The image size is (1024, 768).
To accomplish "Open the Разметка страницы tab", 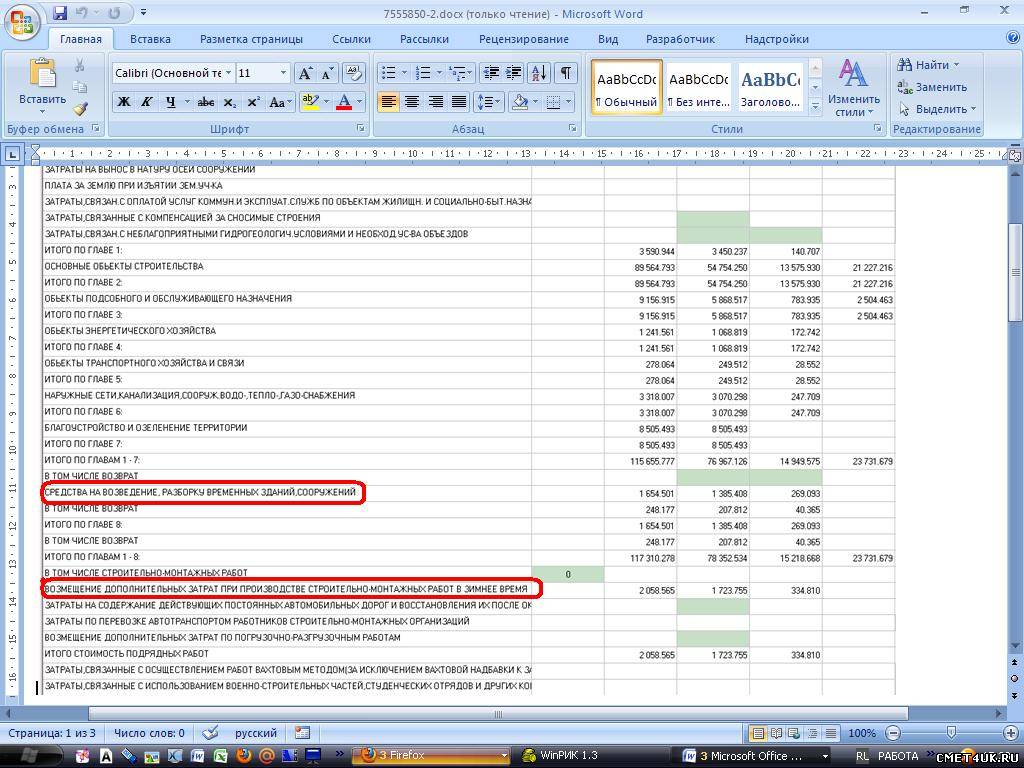I will 251,39.
